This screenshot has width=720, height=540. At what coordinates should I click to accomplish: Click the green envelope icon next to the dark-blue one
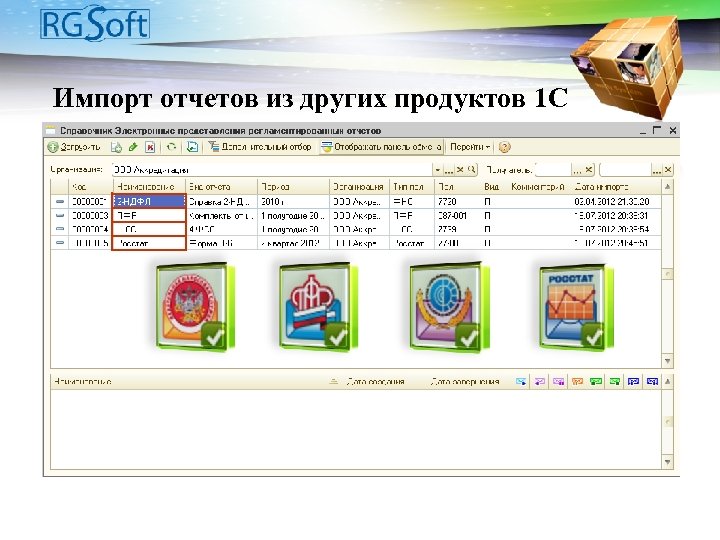click(x=615, y=381)
